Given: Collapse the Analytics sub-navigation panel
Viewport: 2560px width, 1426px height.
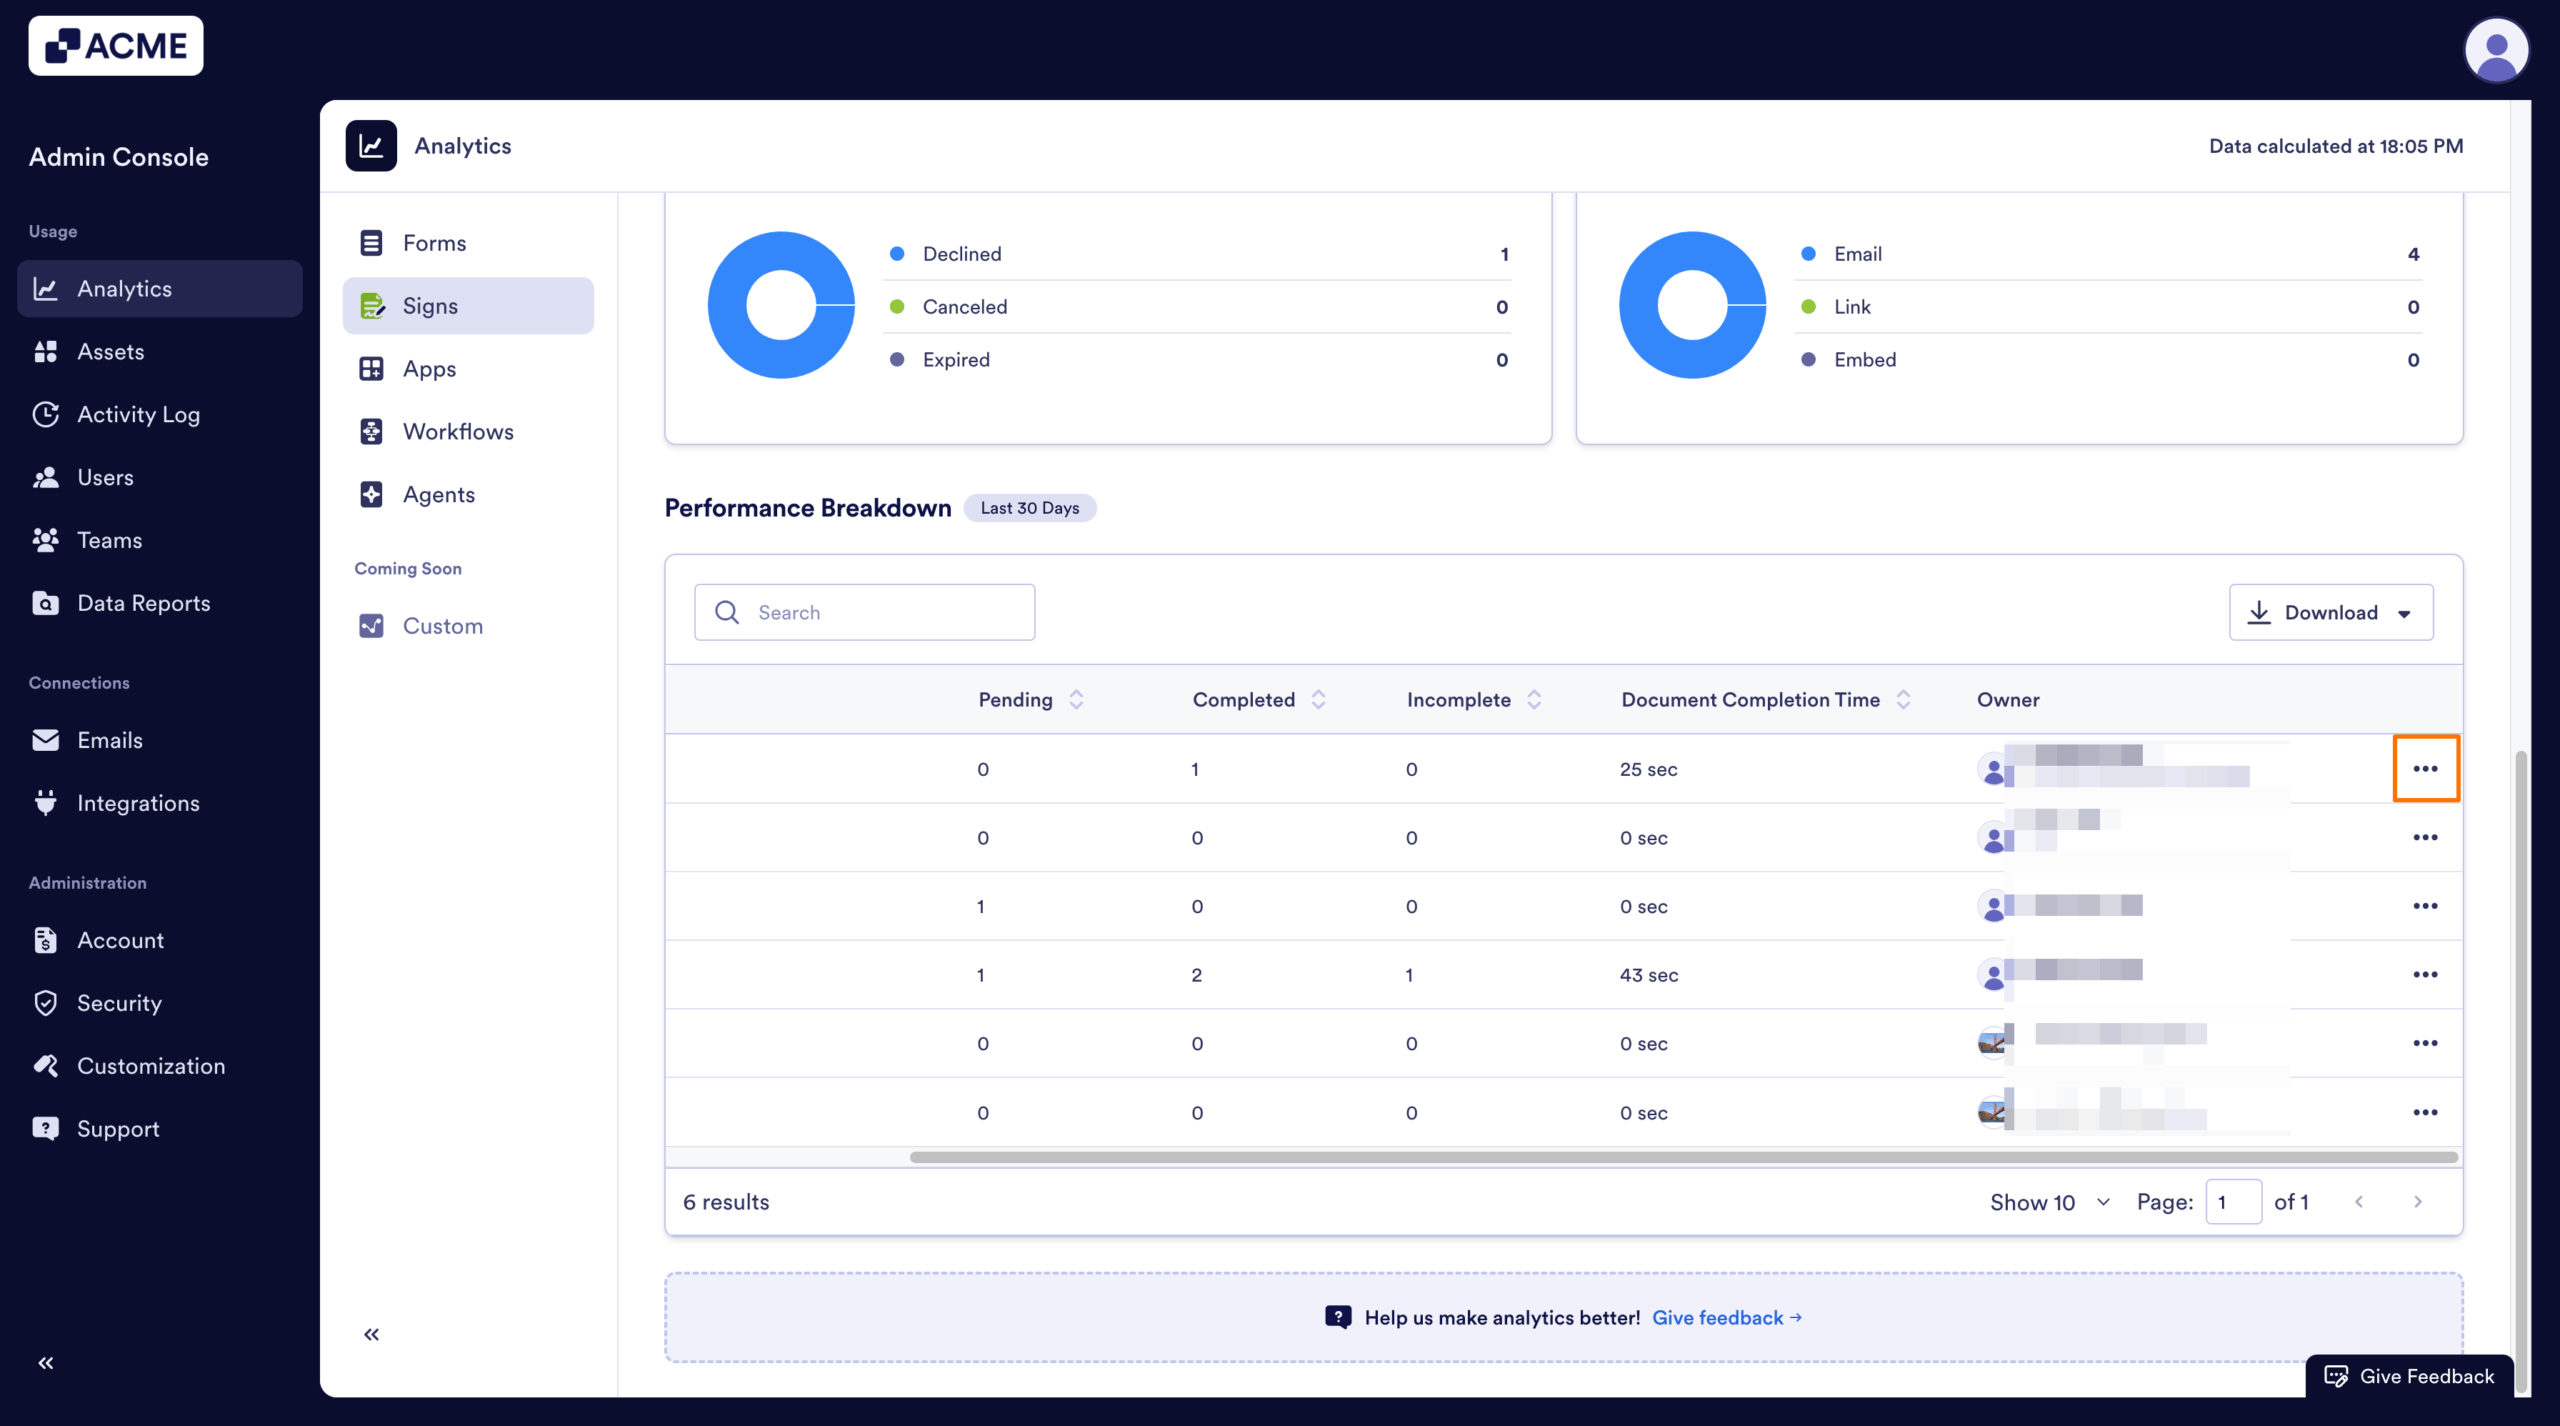Looking at the screenshot, I should 372,1334.
